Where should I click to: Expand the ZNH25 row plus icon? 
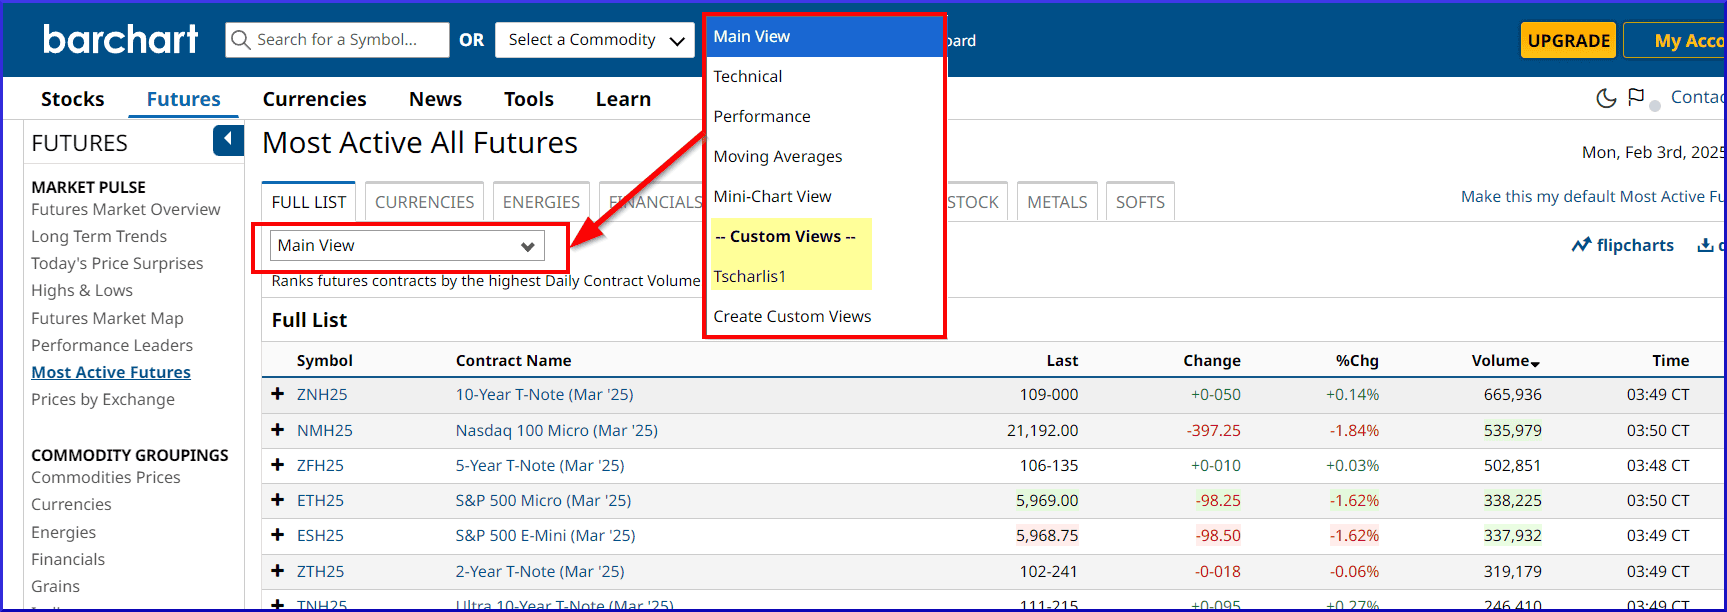[278, 394]
